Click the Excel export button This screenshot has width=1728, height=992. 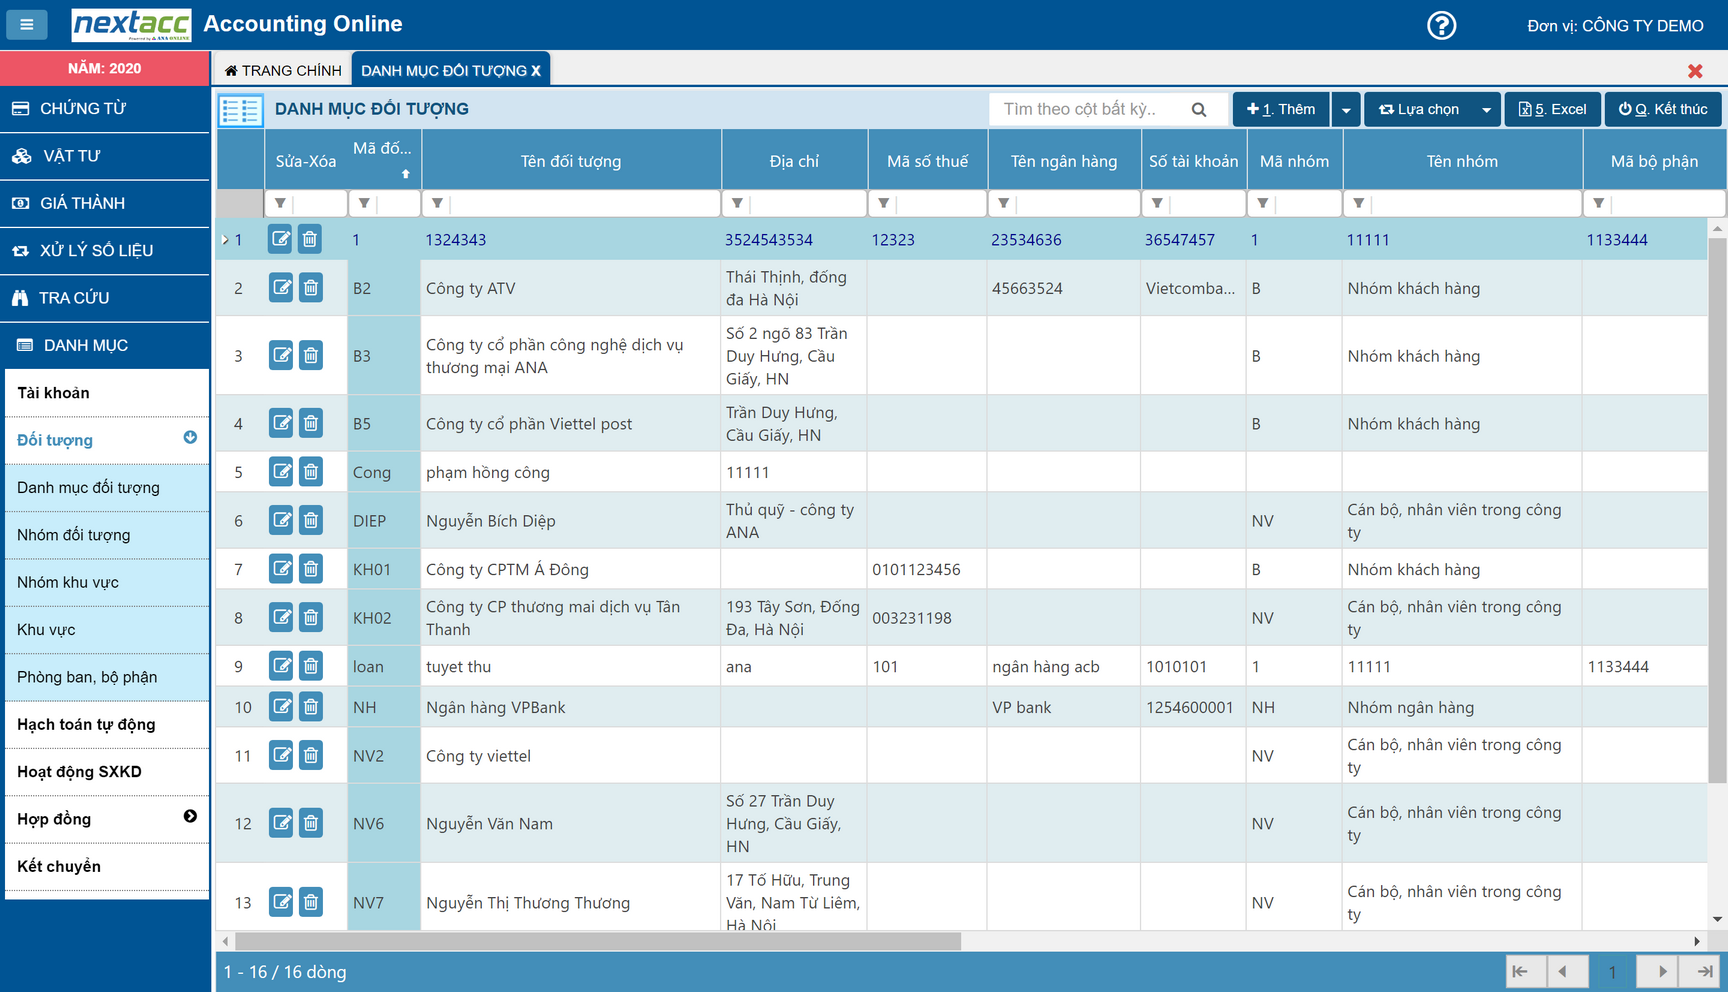[1552, 110]
